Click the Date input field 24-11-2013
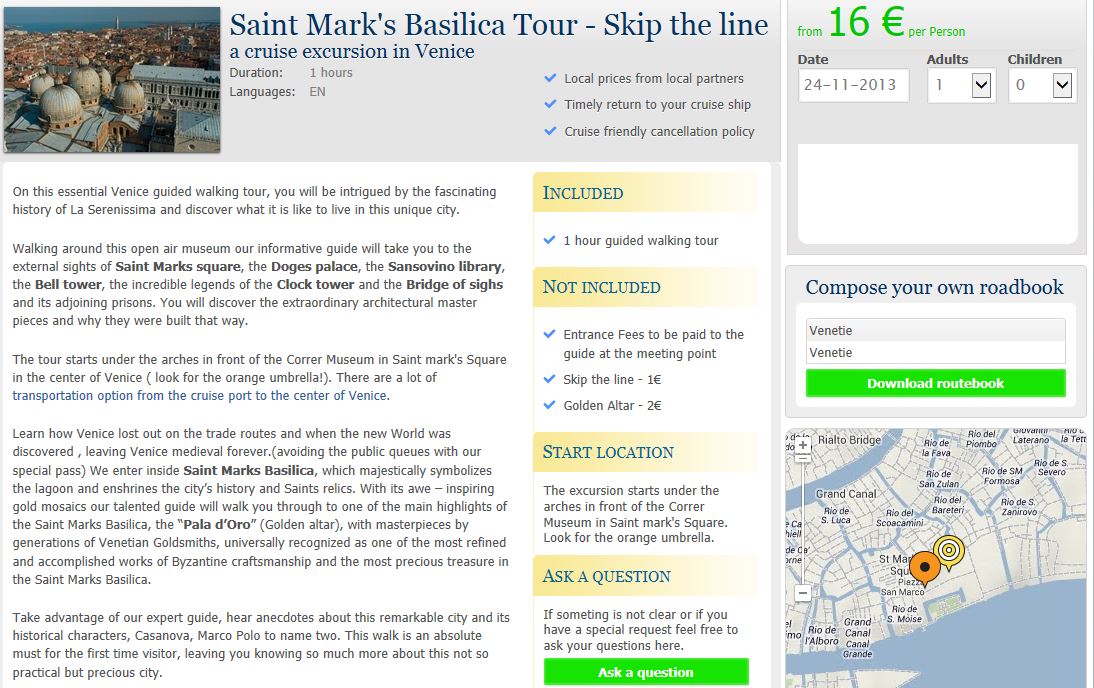1094x688 pixels. pos(853,85)
